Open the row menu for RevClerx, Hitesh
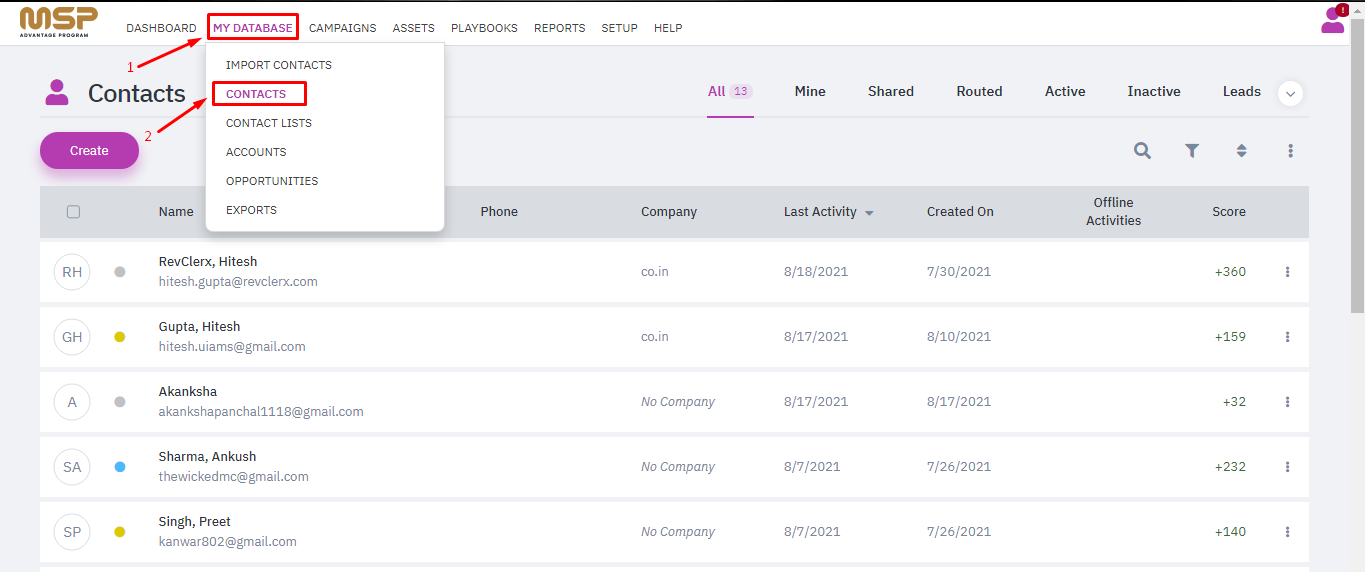The height and width of the screenshot is (572, 1365). point(1287,272)
